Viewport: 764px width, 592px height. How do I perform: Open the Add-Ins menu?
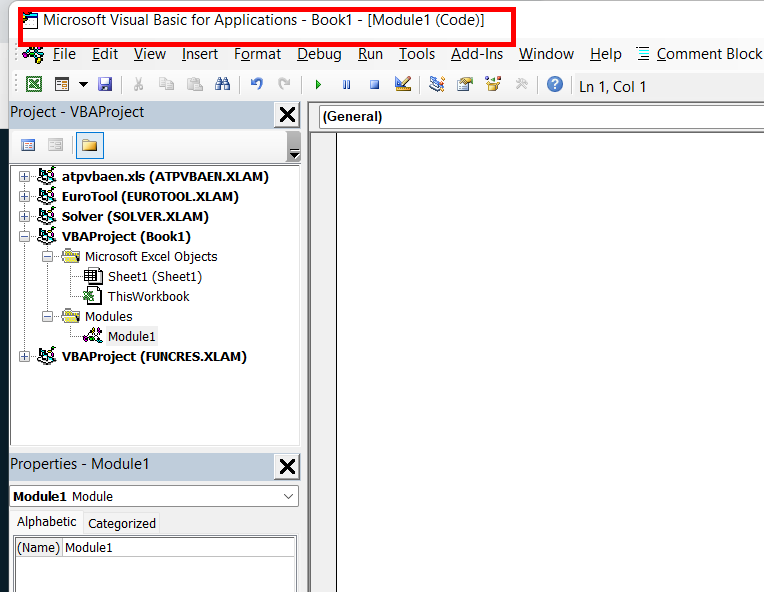[x=477, y=54]
